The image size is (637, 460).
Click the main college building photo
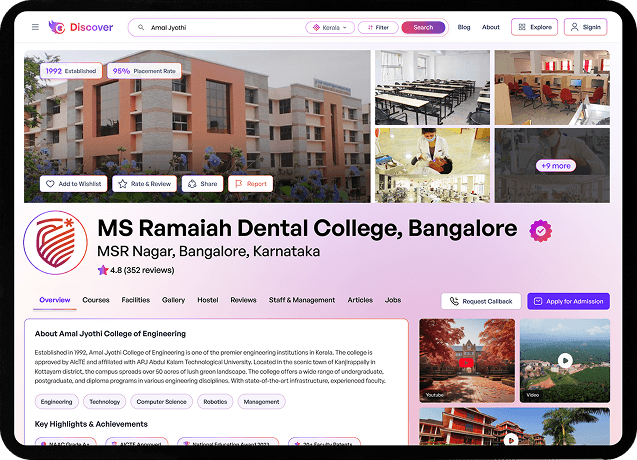(197, 126)
